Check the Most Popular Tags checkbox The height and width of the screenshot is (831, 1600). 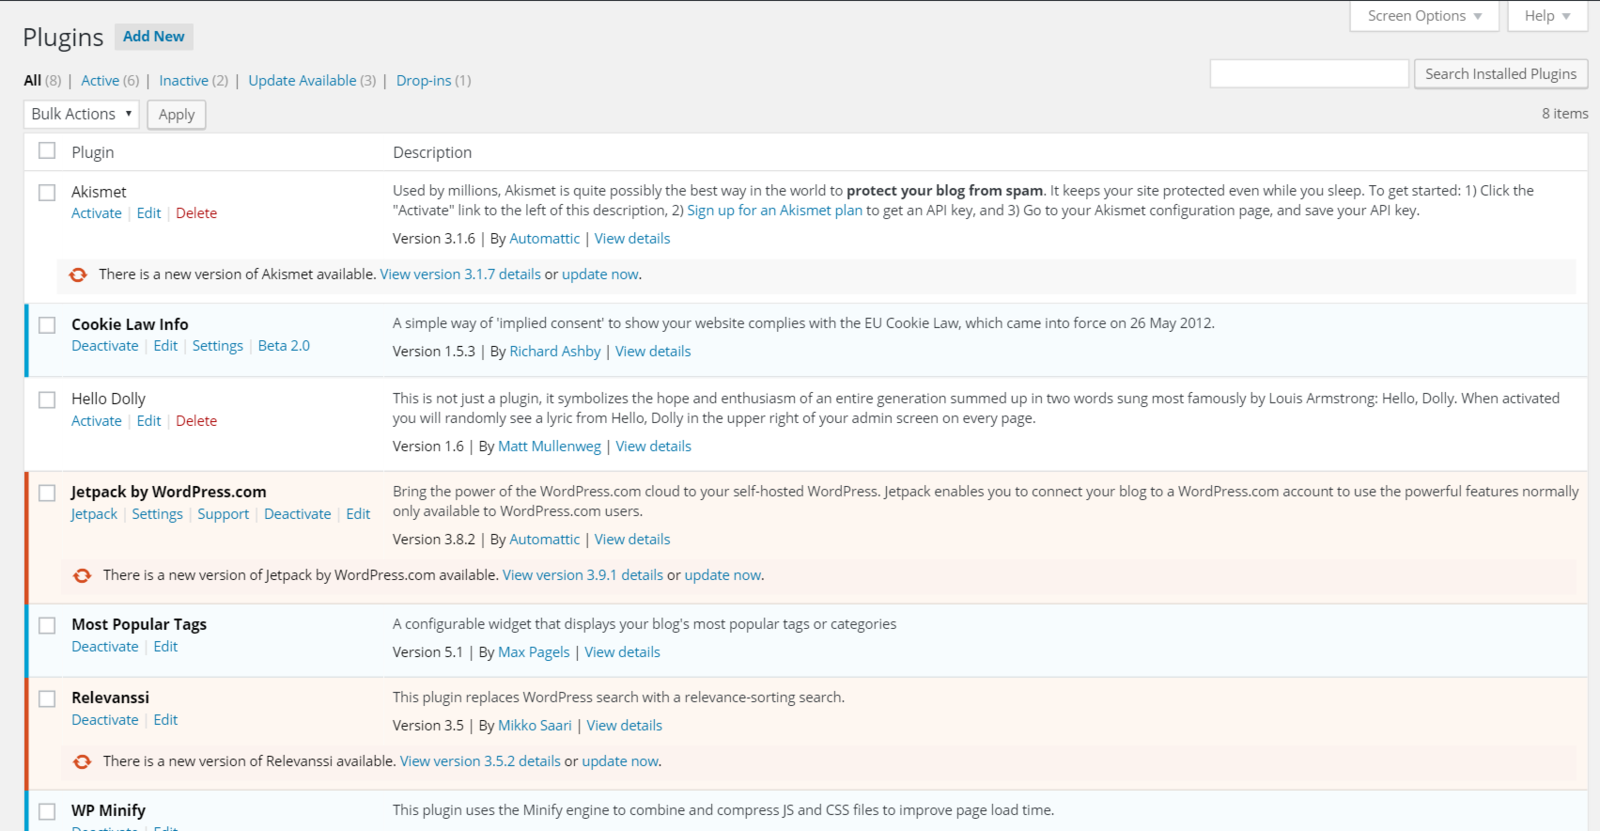click(x=47, y=626)
